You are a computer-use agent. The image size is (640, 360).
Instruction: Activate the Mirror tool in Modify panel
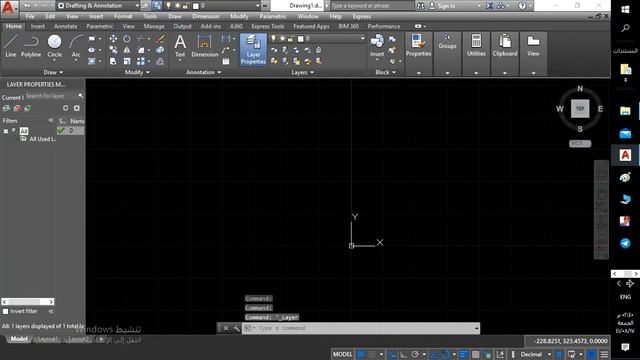coord(127,50)
